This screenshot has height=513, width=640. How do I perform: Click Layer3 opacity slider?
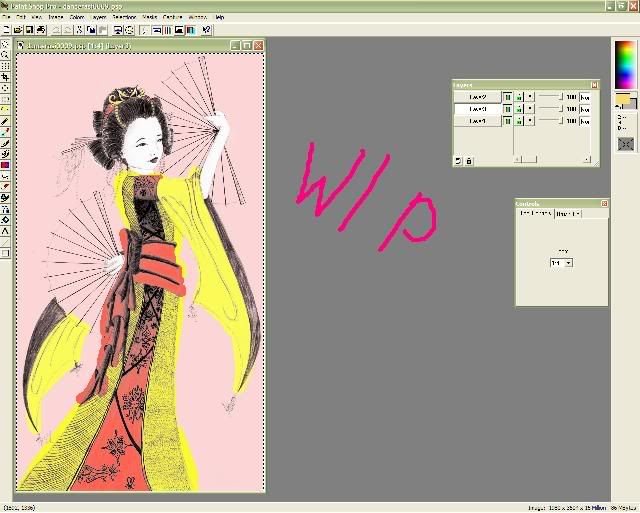551,109
